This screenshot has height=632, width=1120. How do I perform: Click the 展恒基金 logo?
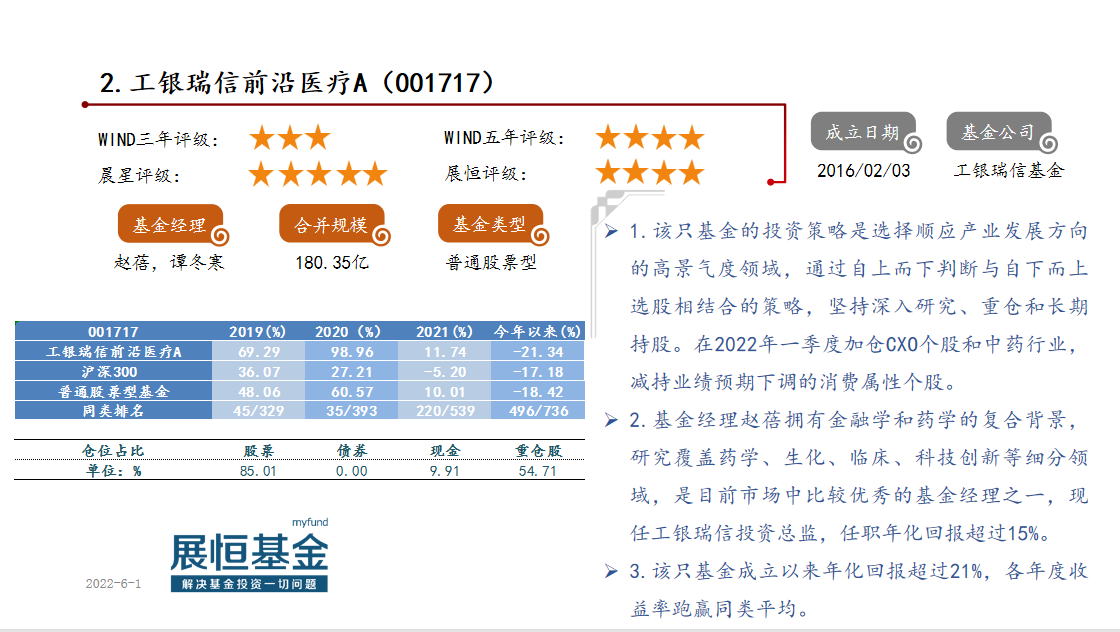click(249, 553)
